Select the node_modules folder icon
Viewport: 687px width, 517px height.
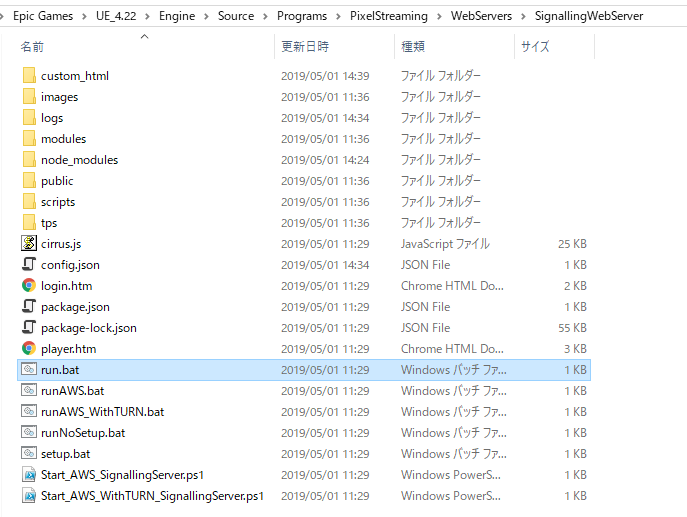pyautogui.click(x=29, y=159)
